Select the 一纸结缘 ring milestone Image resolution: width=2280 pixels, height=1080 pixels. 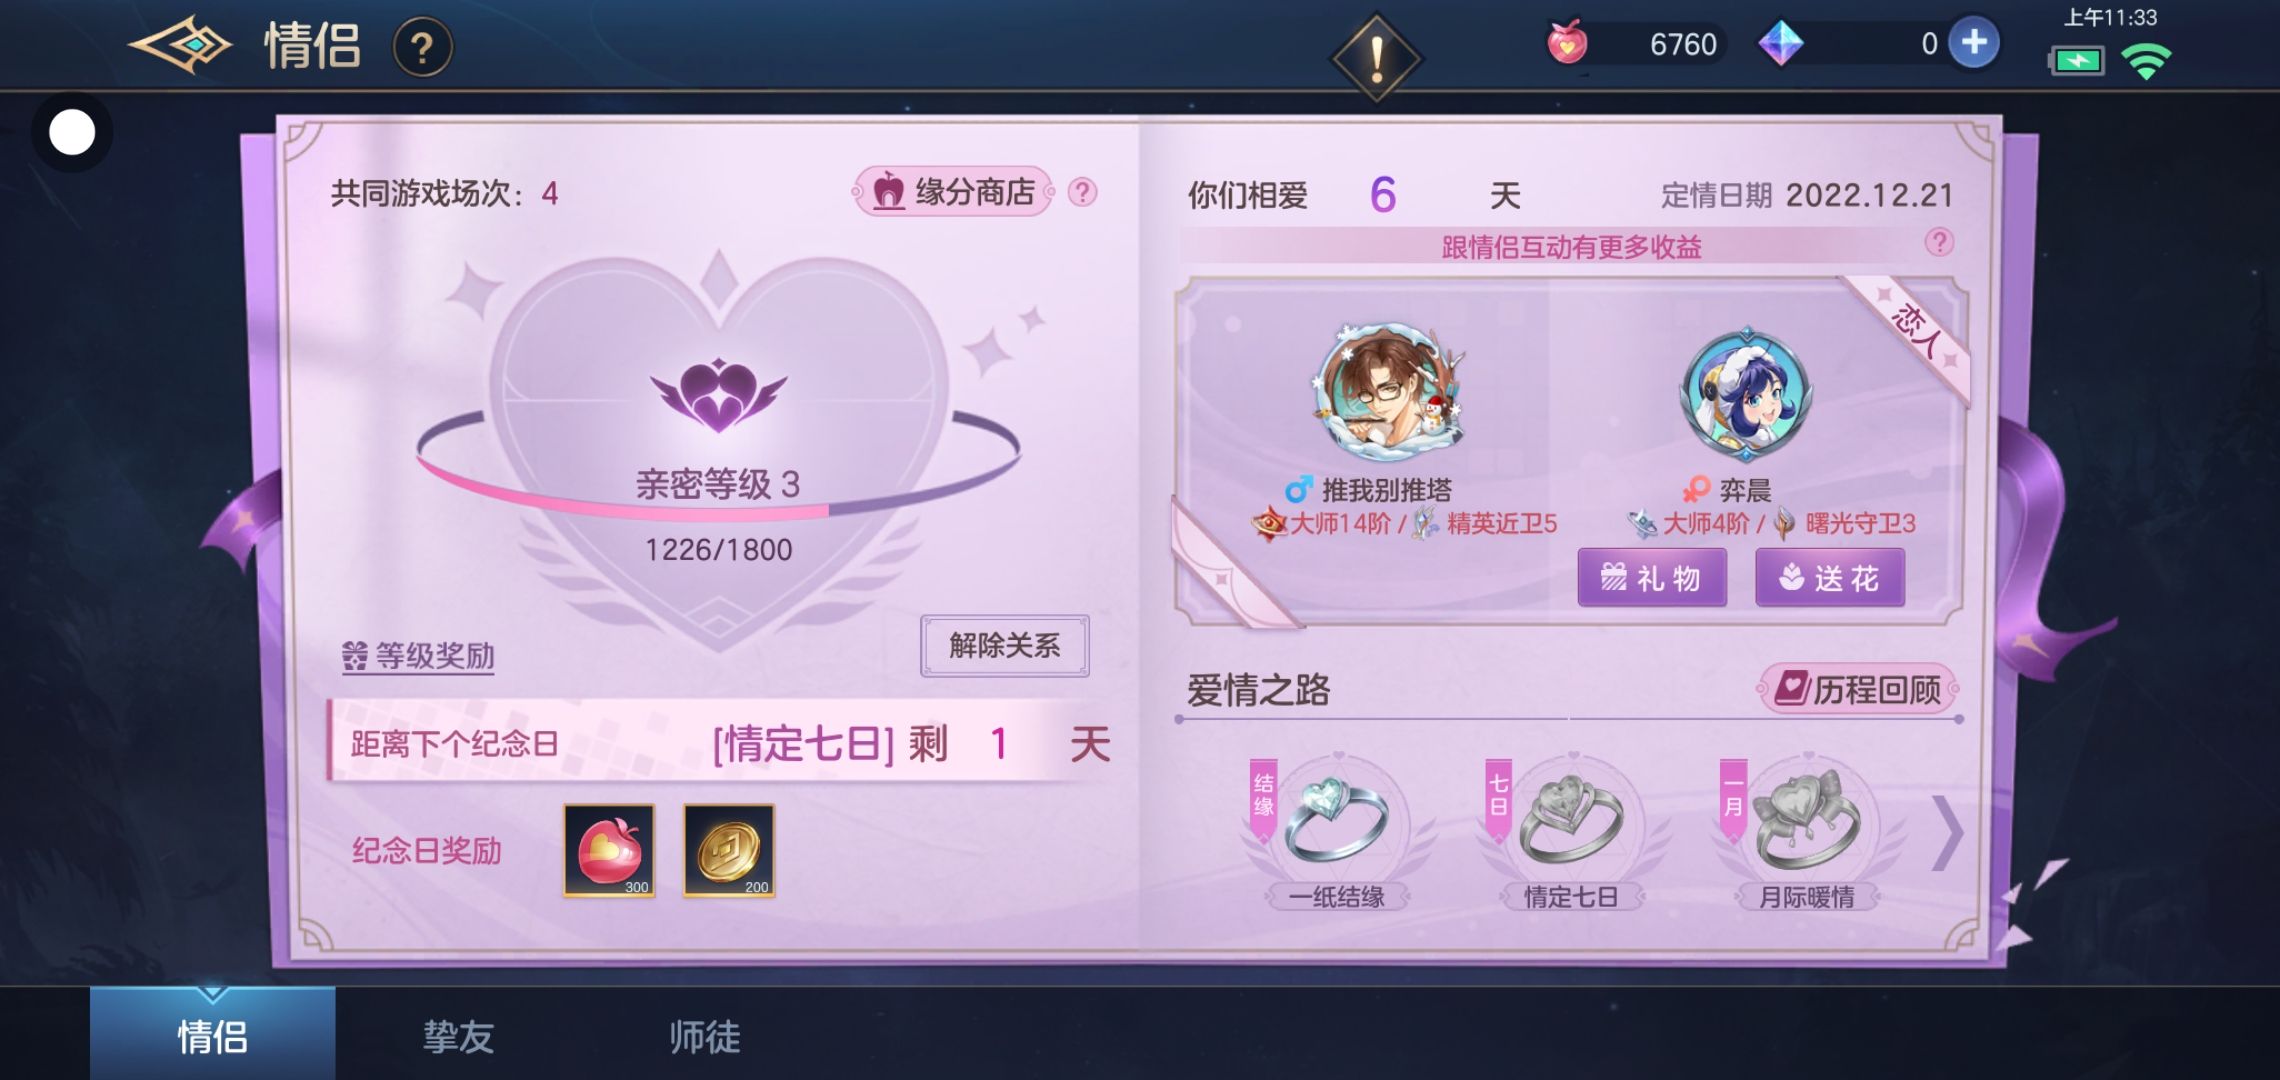(x=1337, y=832)
